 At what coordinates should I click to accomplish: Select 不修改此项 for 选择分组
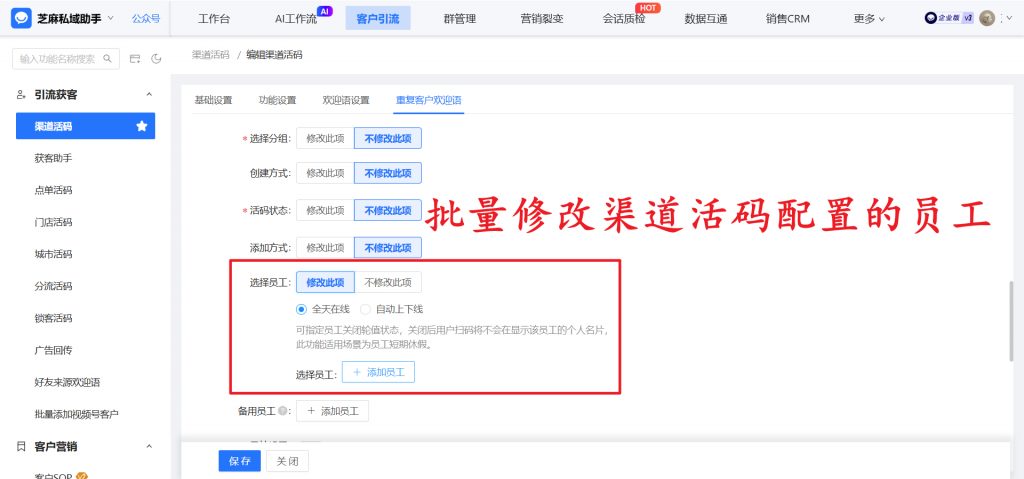click(x=388, y=139)
